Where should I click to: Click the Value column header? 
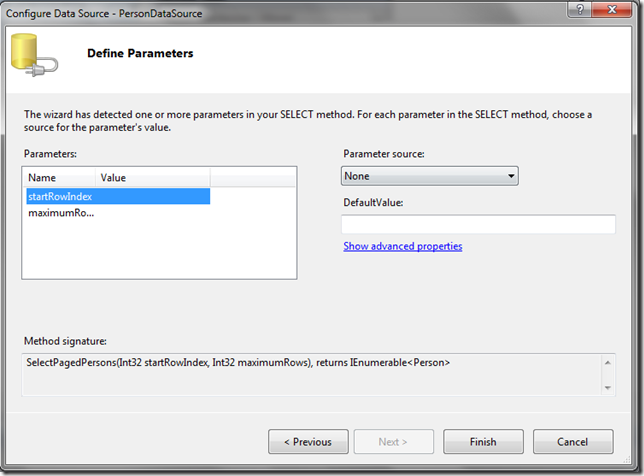(153, 178)
